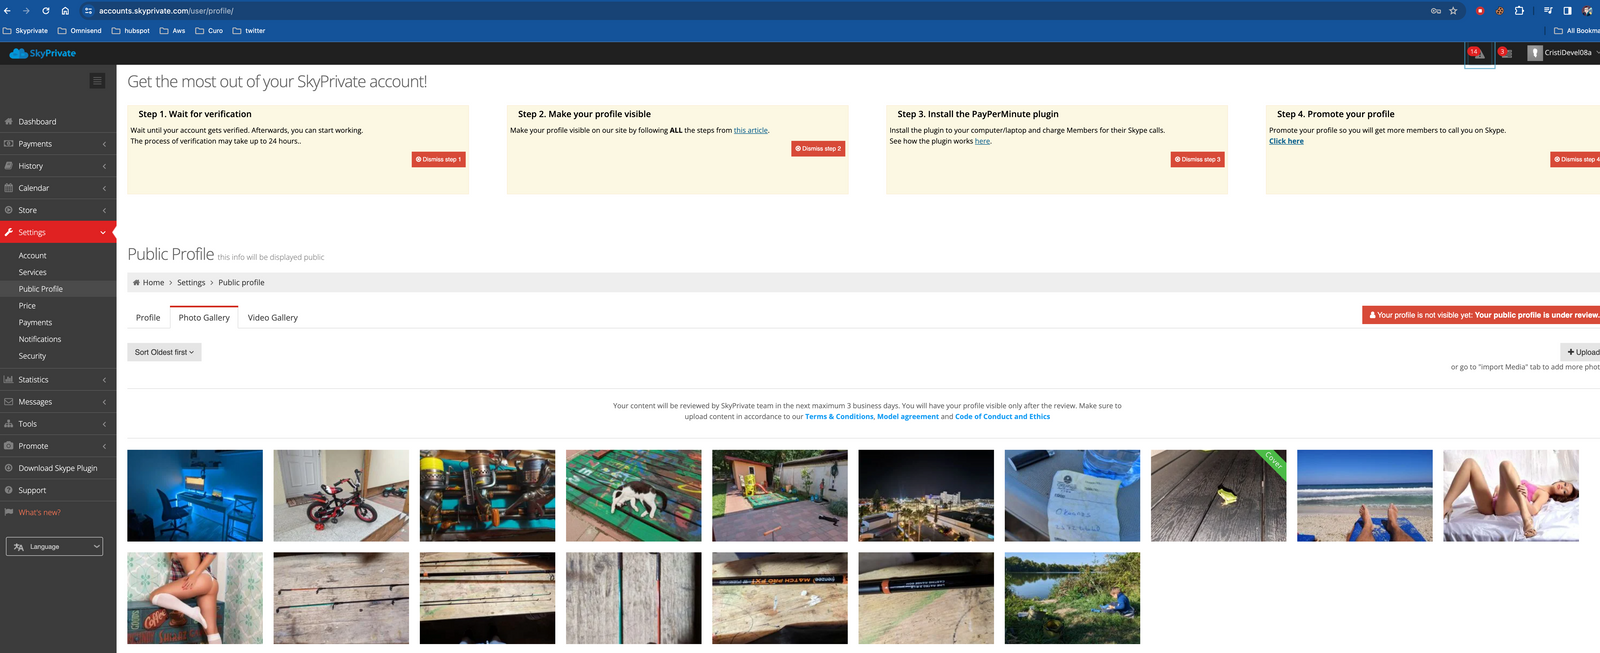Click the Dashboard home icon in sidebar

tap(9, 122)
